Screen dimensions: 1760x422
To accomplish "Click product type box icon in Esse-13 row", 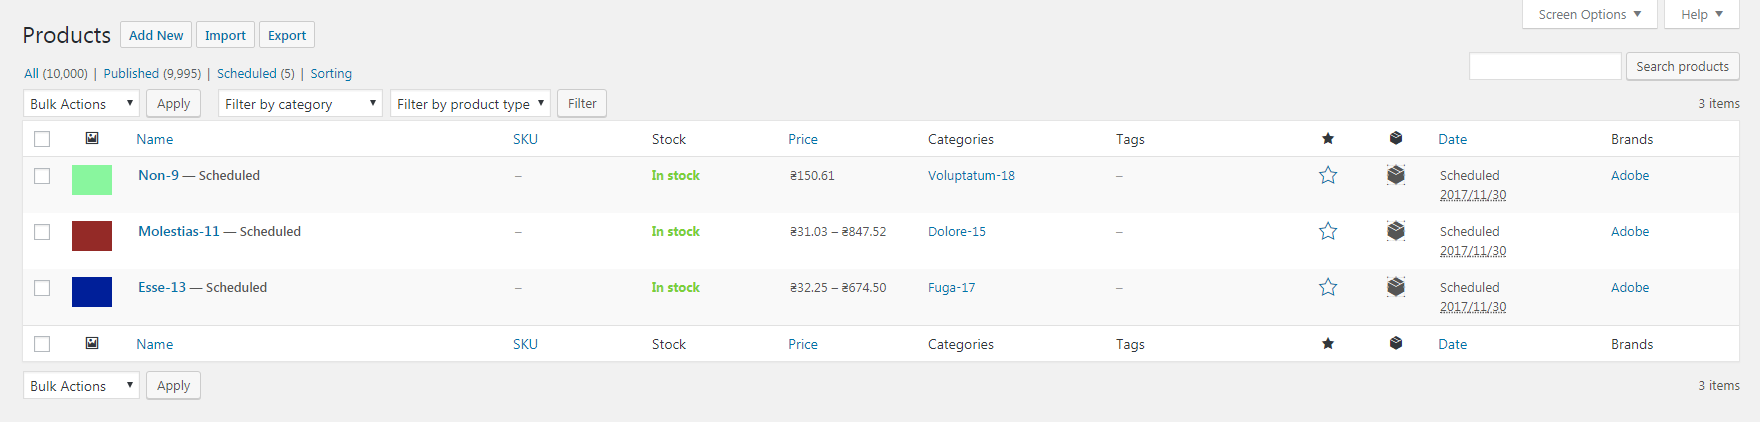I will point(1396,287).
